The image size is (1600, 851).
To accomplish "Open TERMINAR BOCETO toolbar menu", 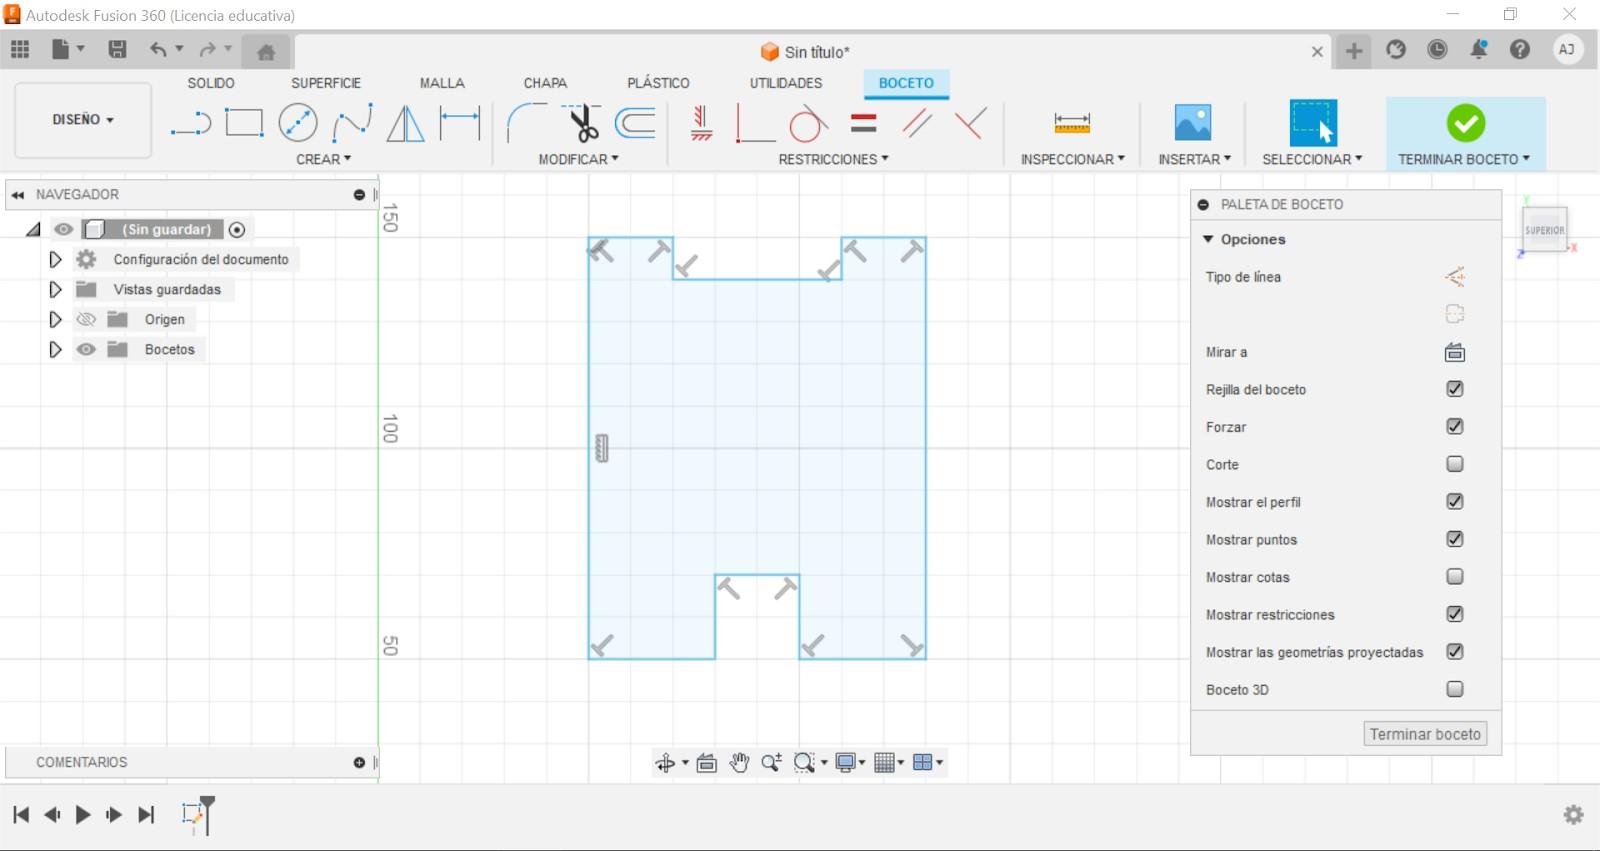I will [x=1464, y=159].
